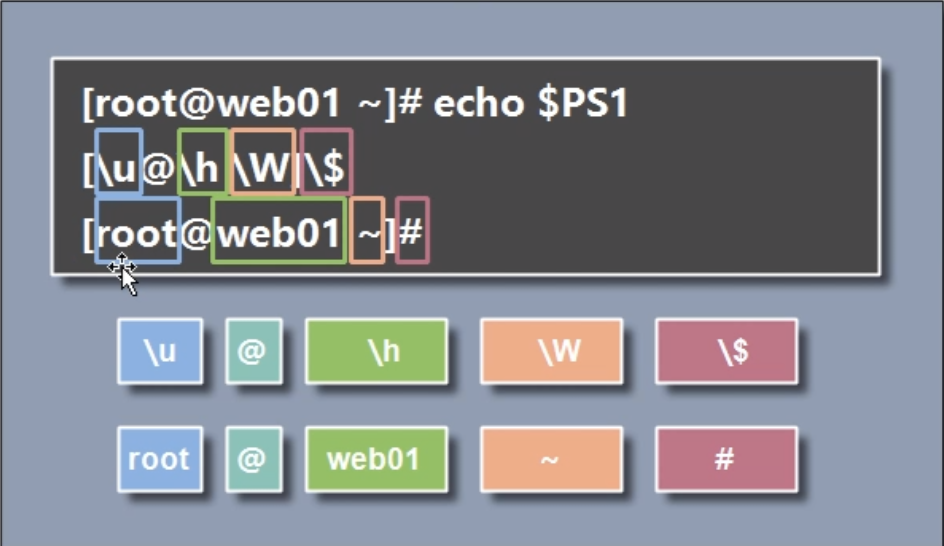Click the orange outlined tilde in the prompt line

[x=367, y=230]
